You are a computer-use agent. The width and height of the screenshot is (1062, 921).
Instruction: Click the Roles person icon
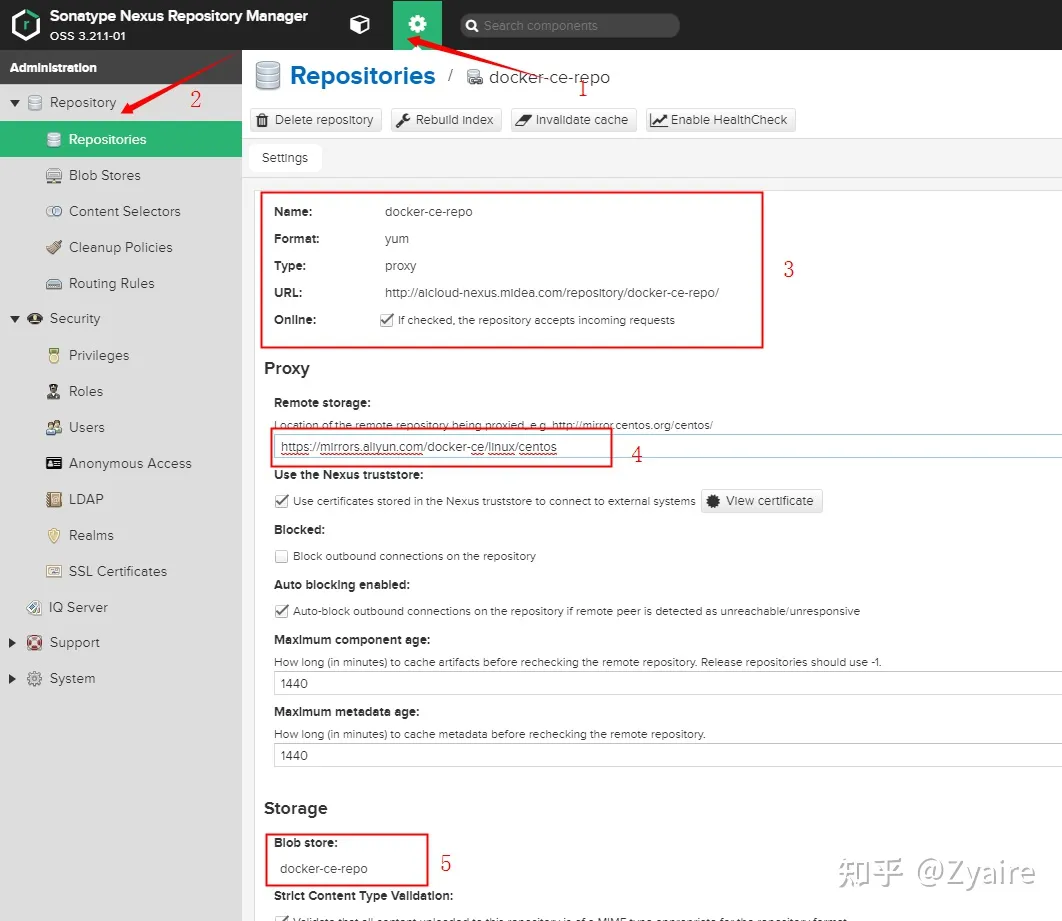[54, 391]
